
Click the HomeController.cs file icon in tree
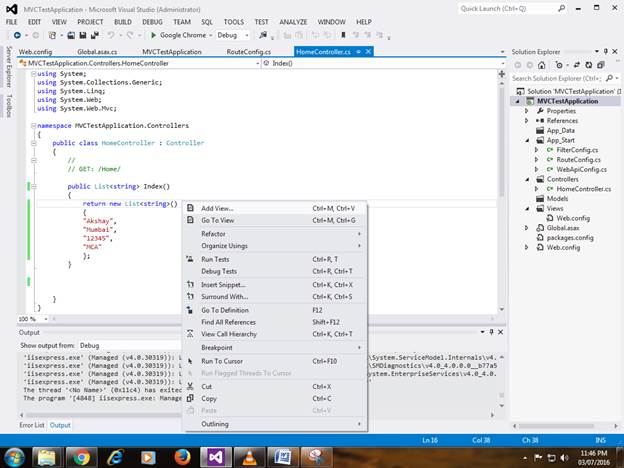tap(549, 189)
